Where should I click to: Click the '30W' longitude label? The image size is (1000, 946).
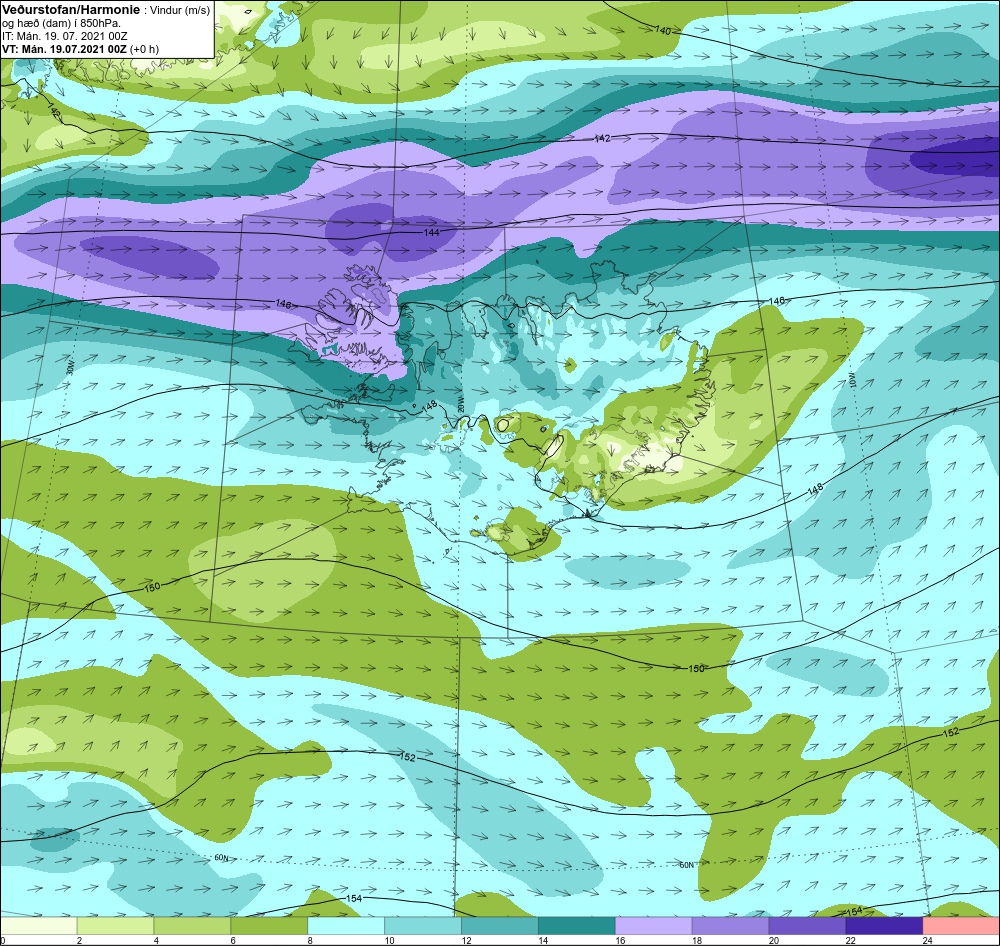tap(70, 368)
